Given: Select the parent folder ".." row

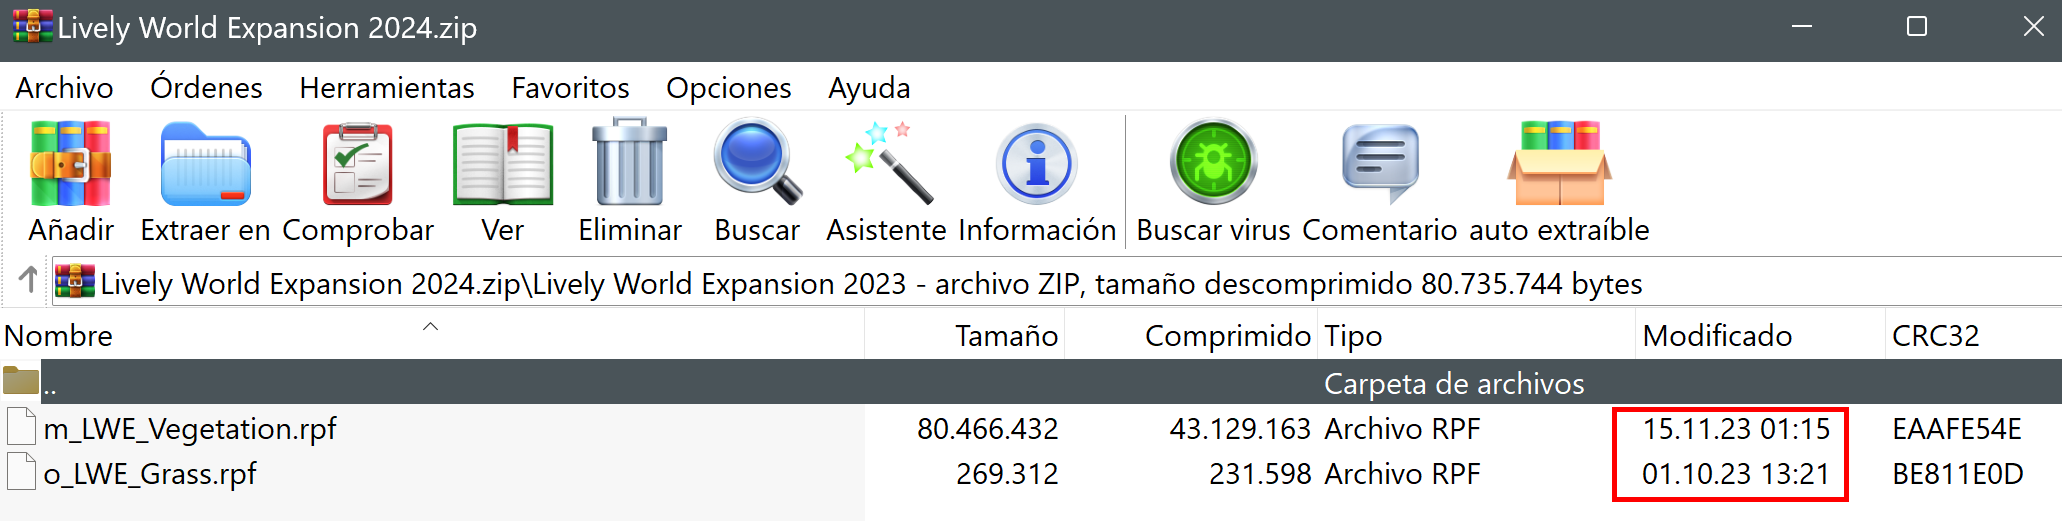Looking at the screenshot, I should 1031,382.
